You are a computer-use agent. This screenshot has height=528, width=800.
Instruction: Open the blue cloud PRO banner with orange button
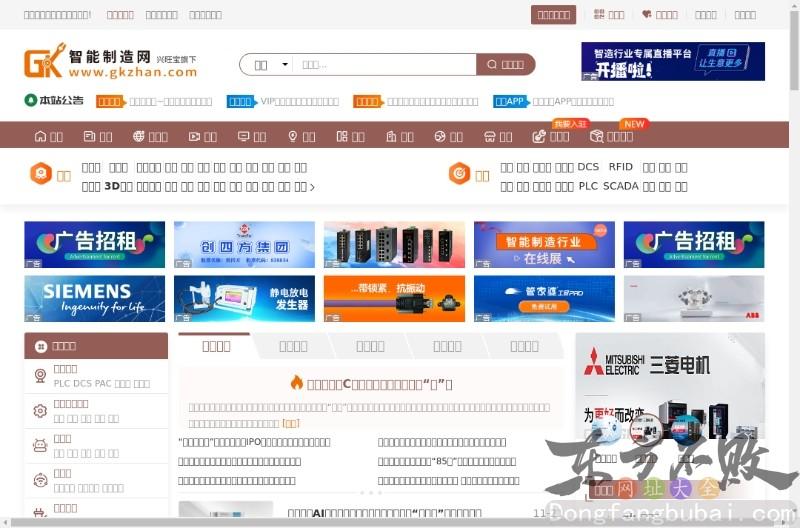544,299
